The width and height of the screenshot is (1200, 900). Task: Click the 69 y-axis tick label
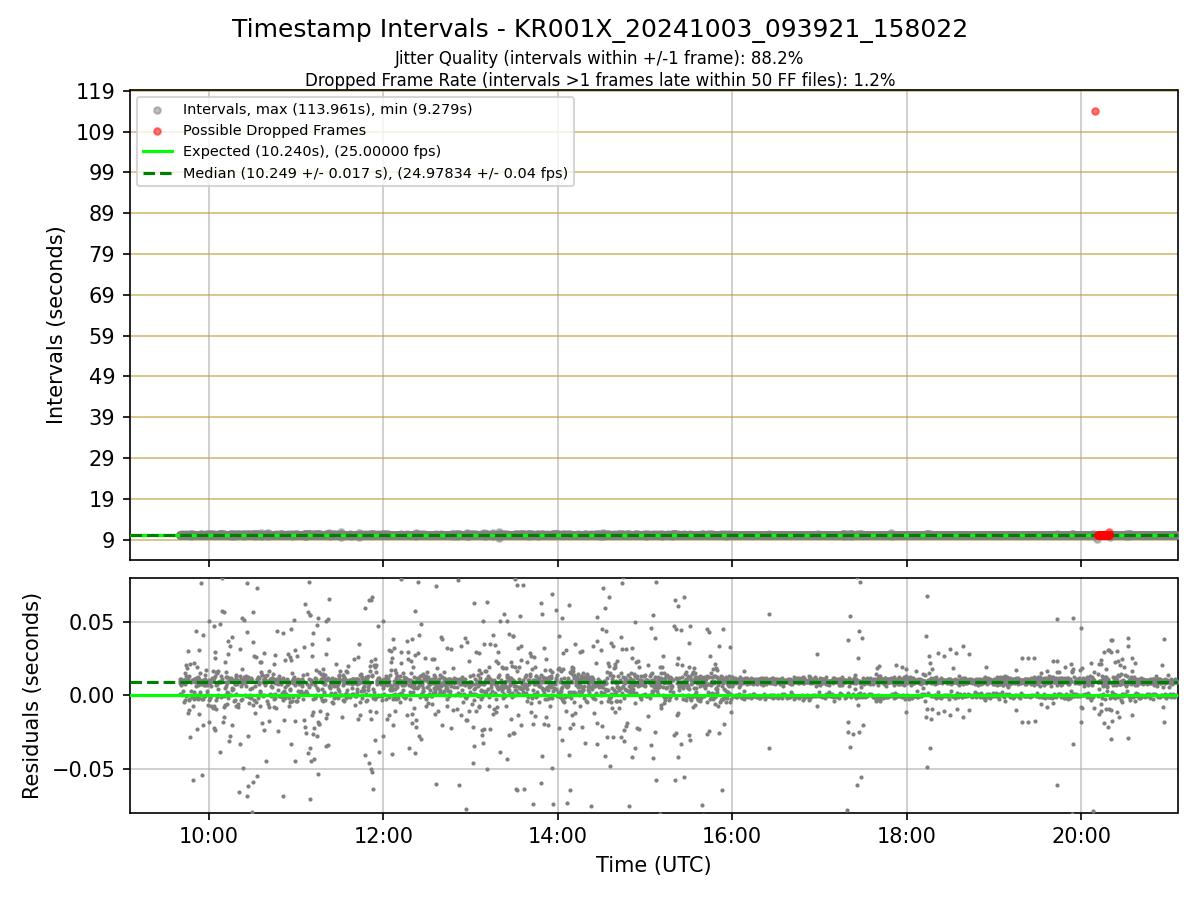click(x=104, y=295)
